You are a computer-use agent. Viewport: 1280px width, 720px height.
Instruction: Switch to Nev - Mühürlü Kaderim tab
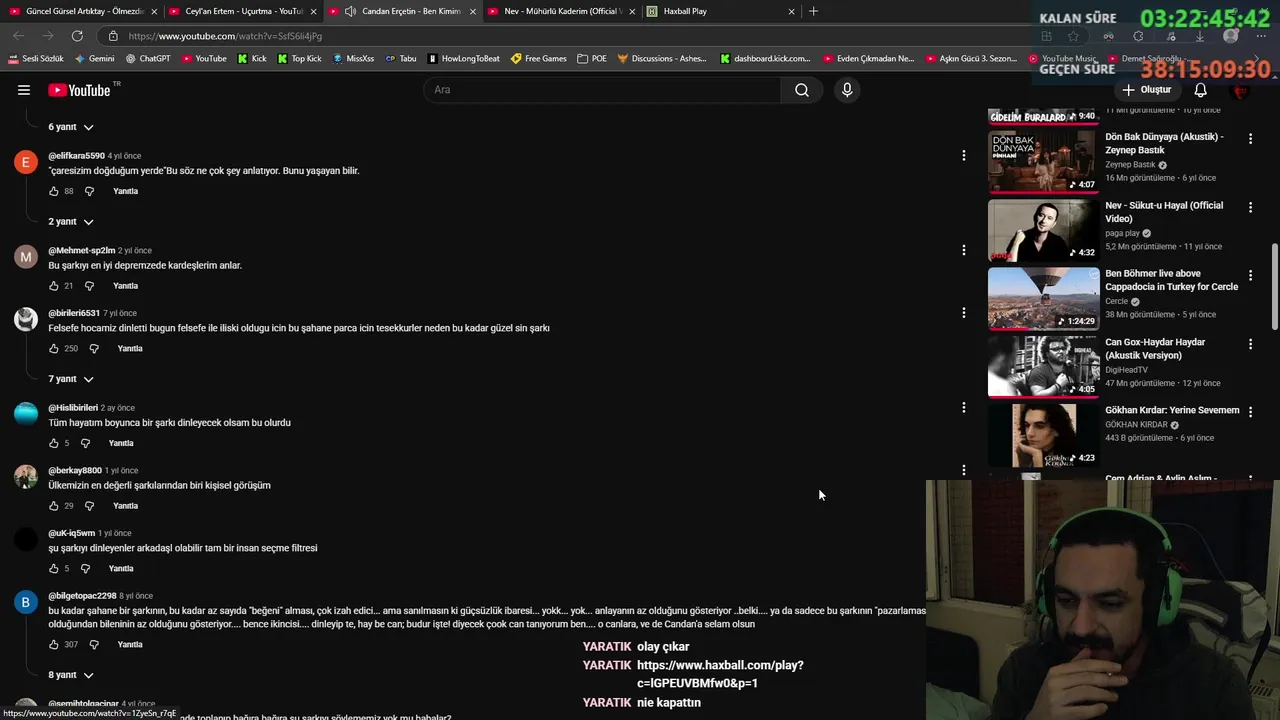(x=562, y=11)
